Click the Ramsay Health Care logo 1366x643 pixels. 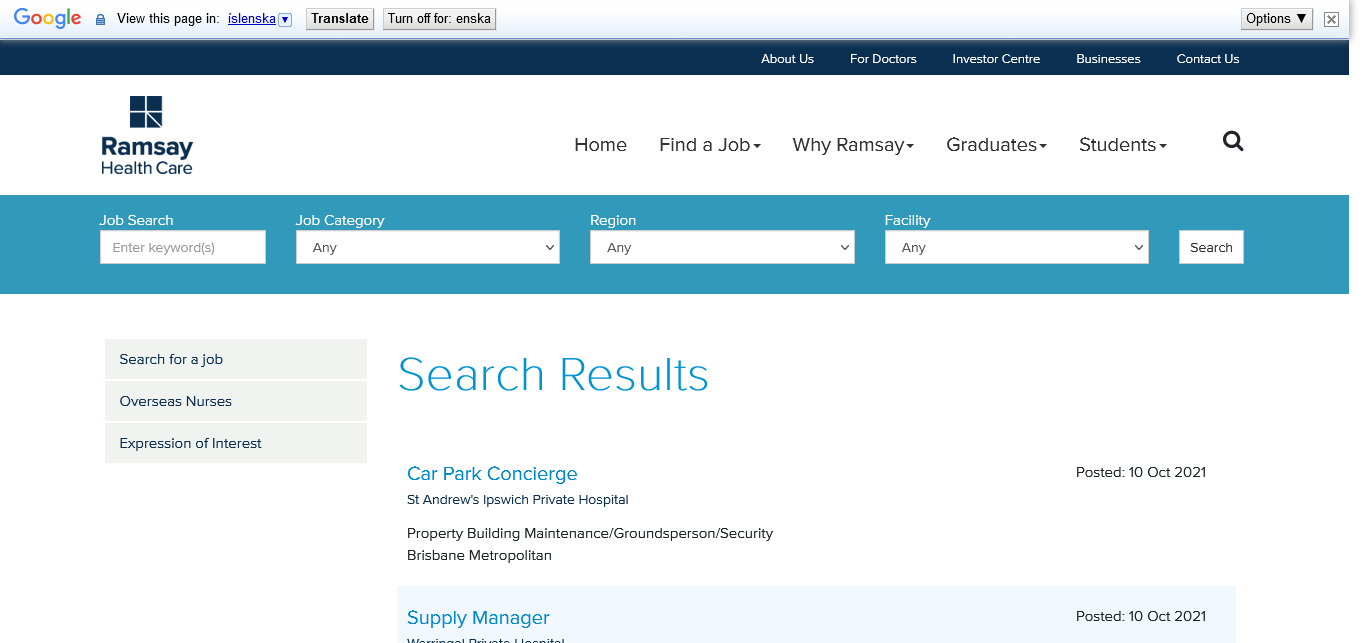tap(147, 135)
